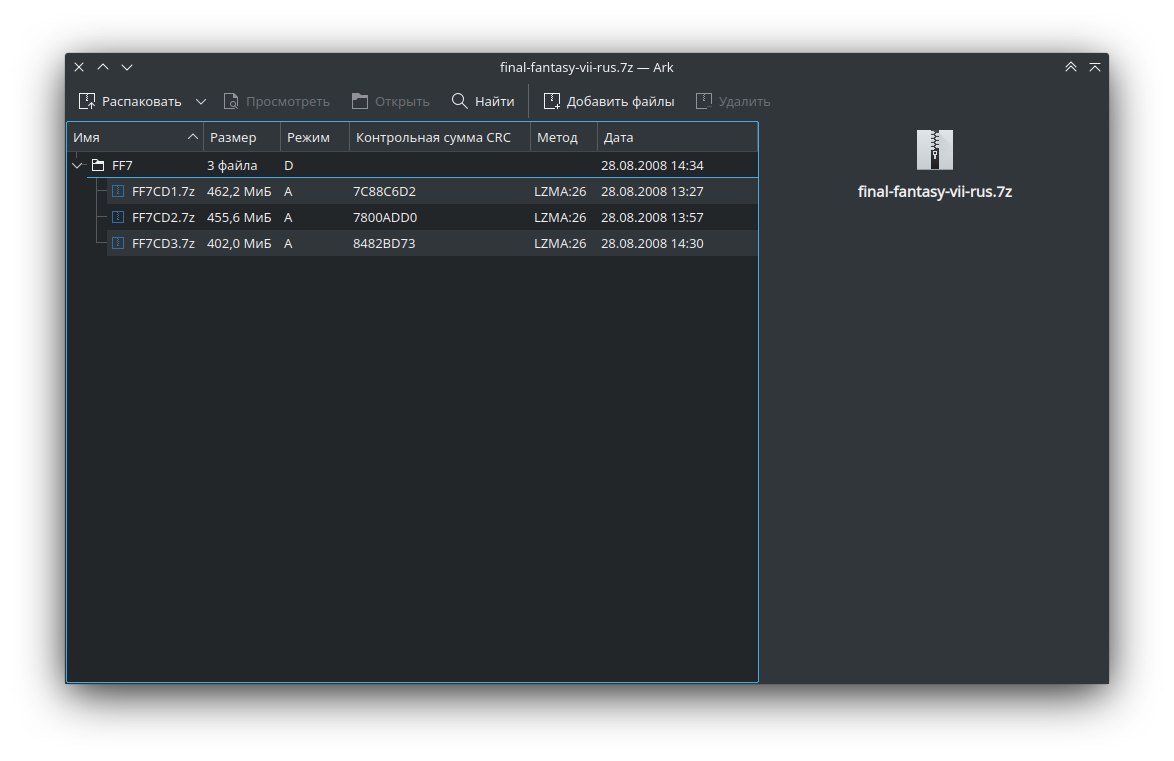The width and height of the screenshot is (1174, 761).
Task: Click the date 28.08.2008 14:30
Action: tap(652, 243)
